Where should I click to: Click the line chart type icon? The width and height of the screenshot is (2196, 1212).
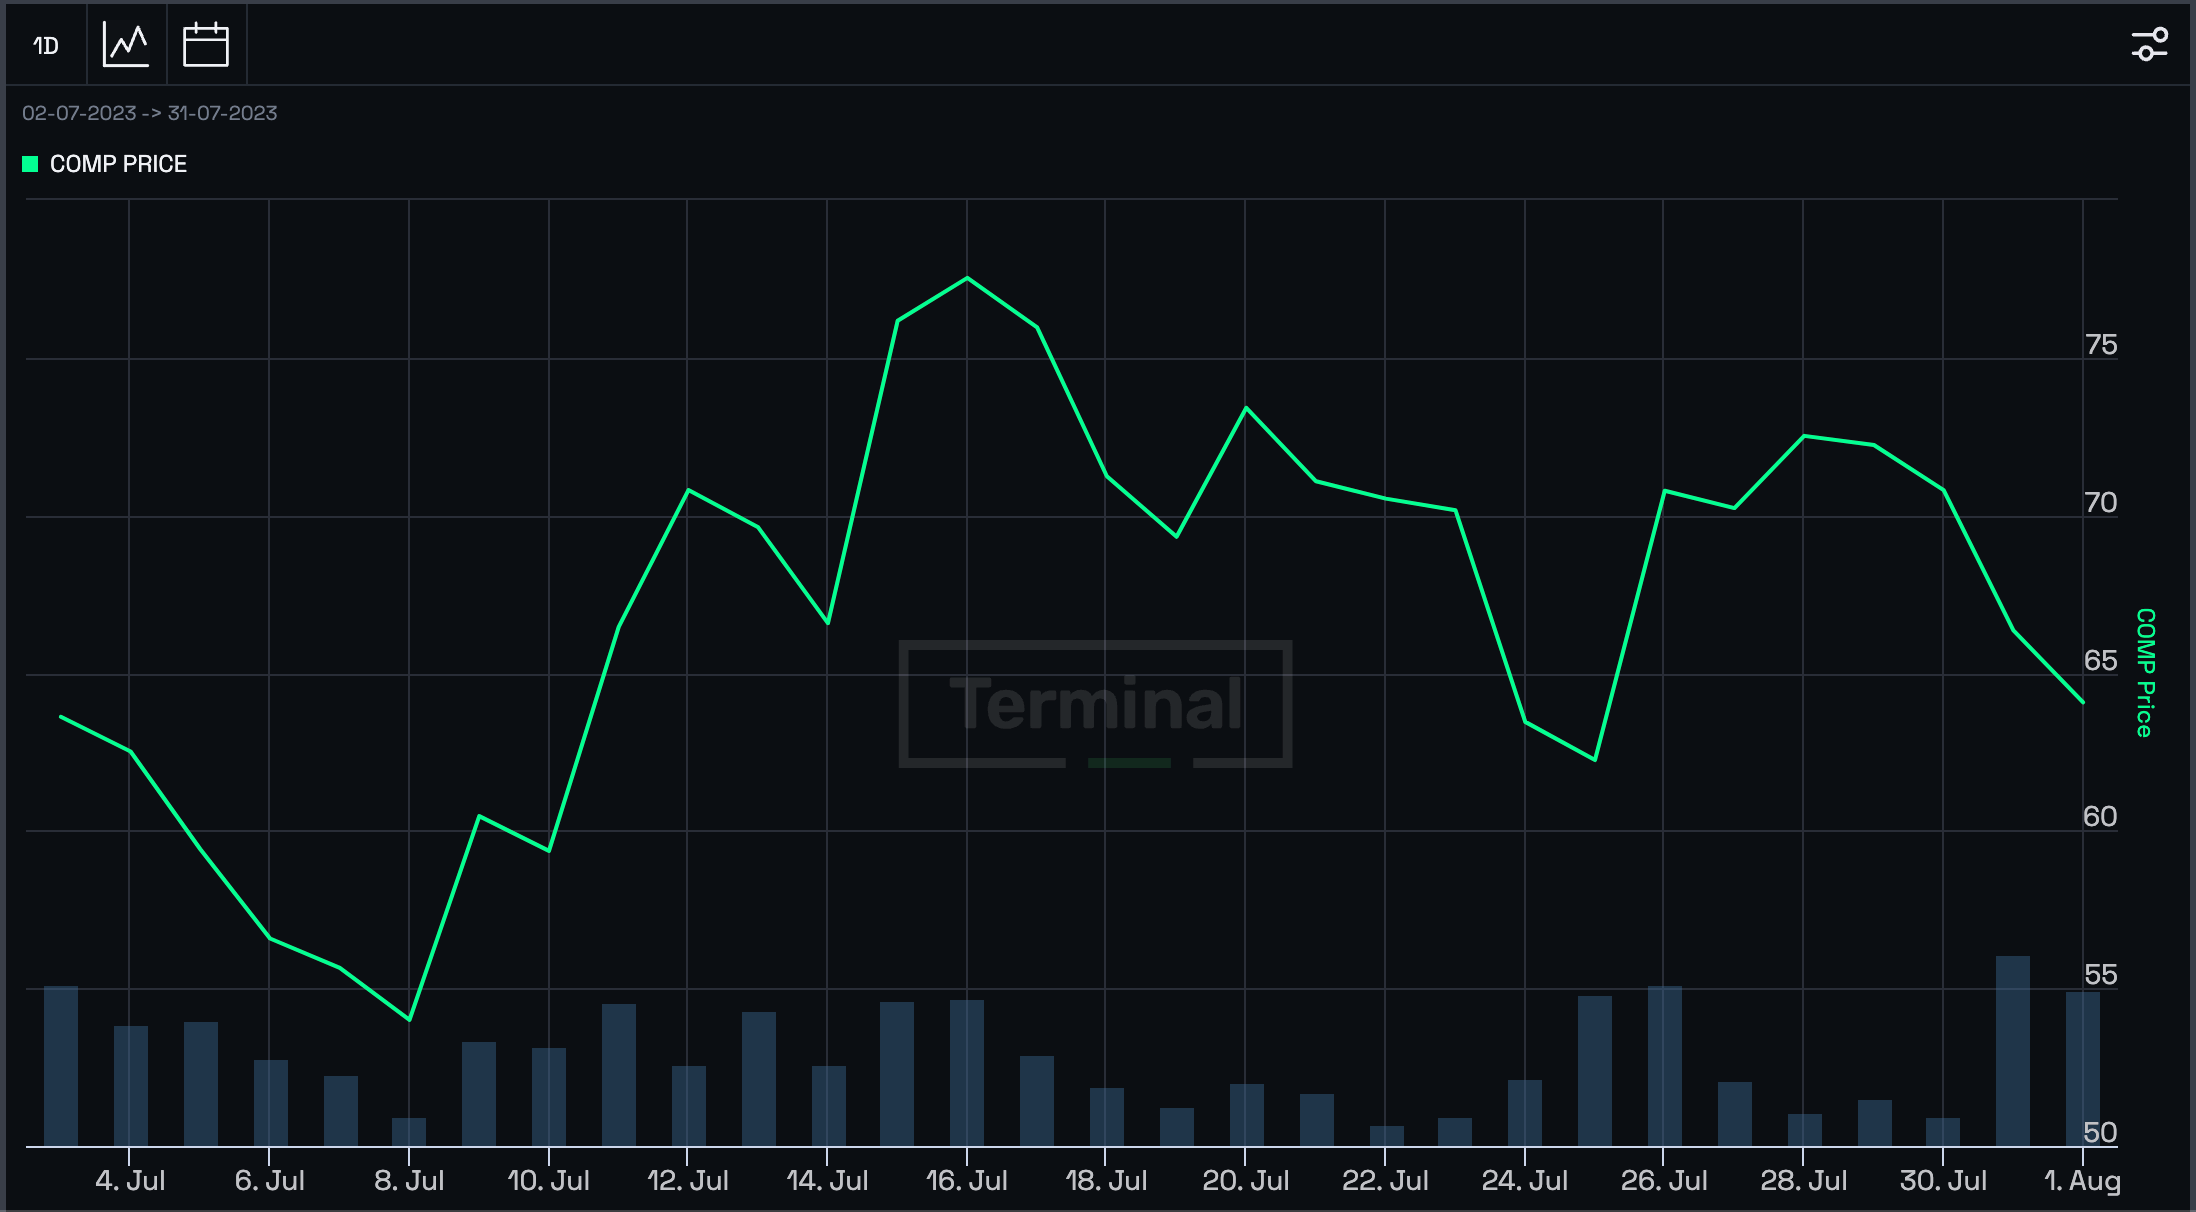click(x=126, y=45)
